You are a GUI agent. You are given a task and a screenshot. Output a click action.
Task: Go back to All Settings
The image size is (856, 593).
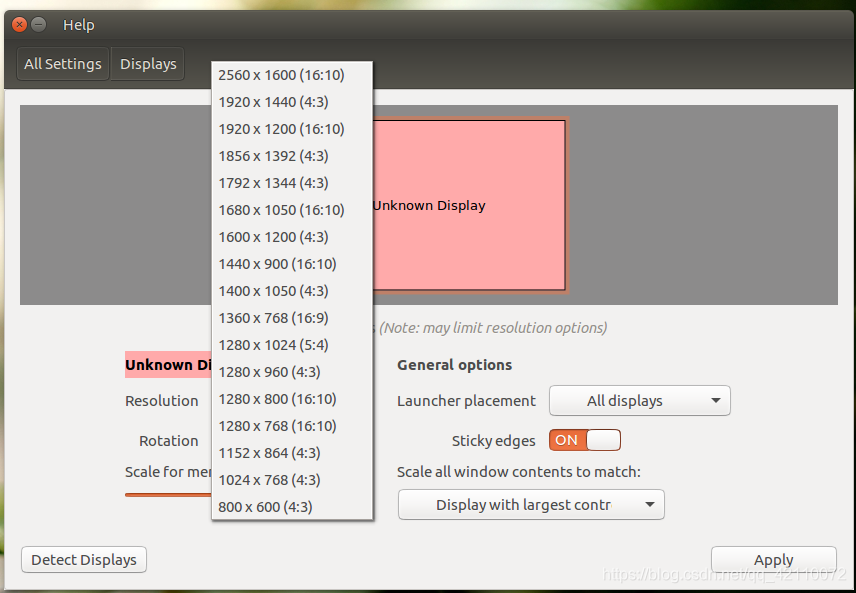pos(62,63)
